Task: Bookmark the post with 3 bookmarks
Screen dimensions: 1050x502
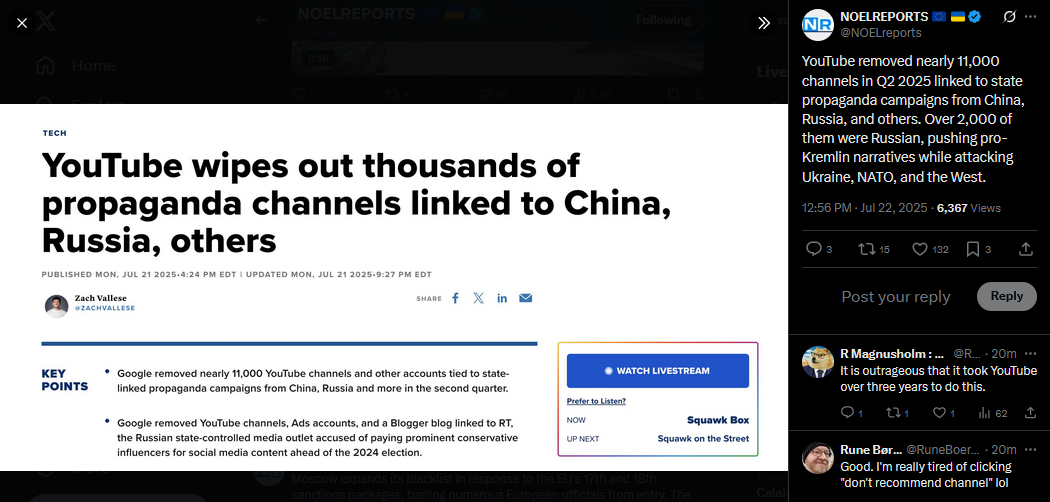Action: point(973,249)
